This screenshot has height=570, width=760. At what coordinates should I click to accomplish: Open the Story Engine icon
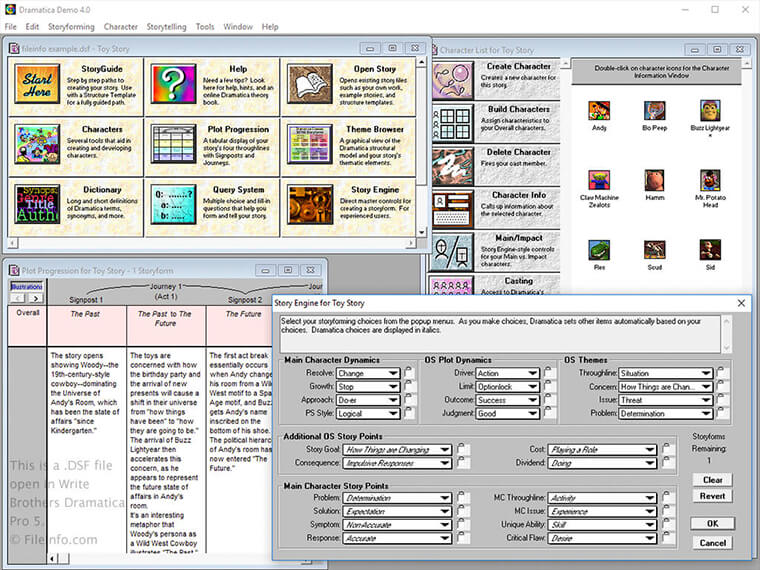311,204
